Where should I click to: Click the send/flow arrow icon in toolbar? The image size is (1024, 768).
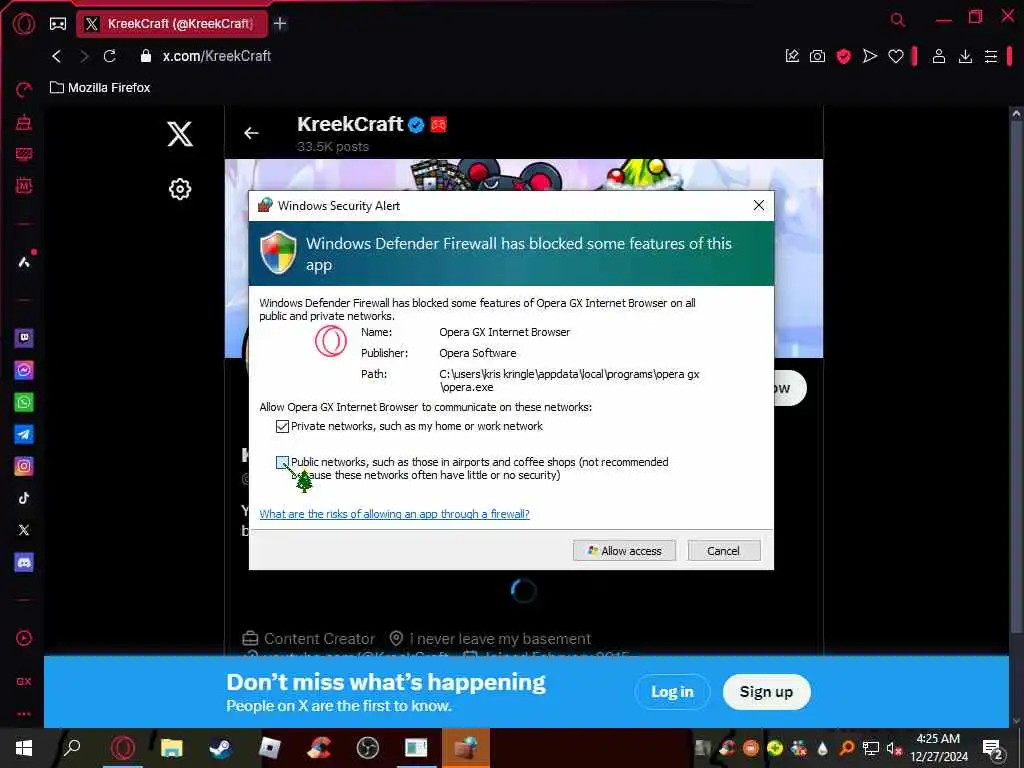point(870,56)
